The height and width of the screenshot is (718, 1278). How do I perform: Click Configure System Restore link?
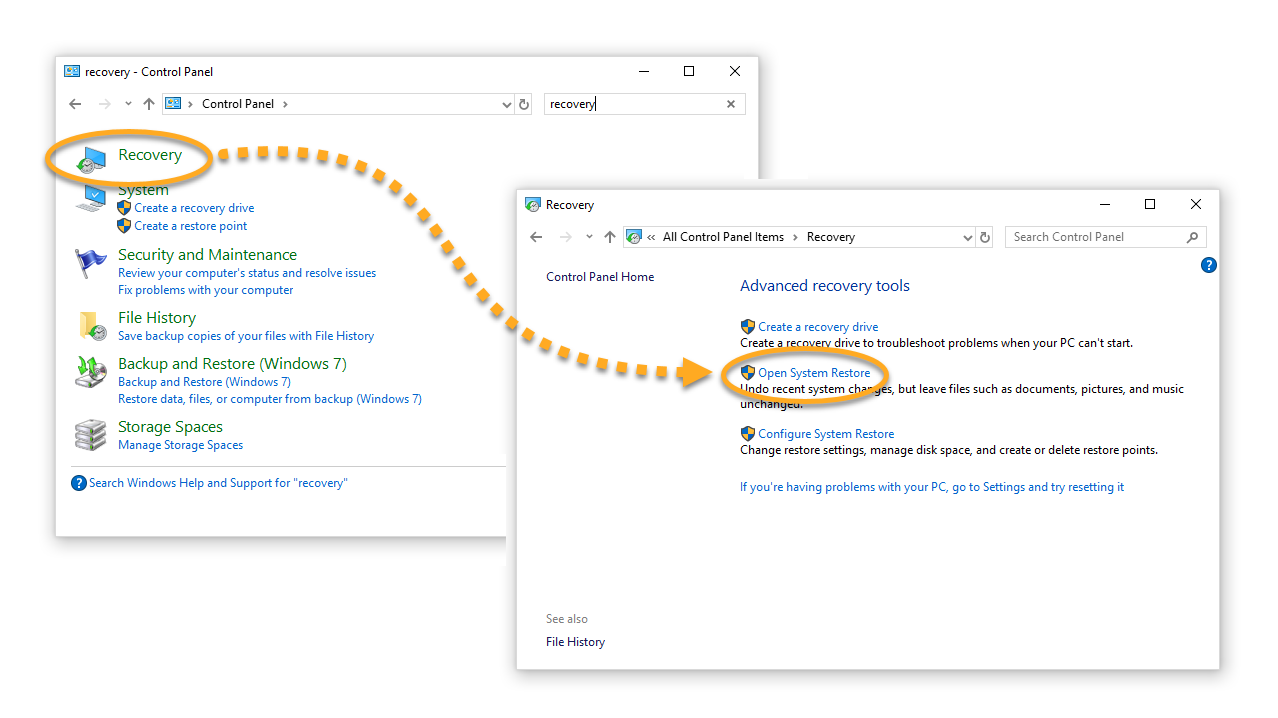(x=826, y=434)
